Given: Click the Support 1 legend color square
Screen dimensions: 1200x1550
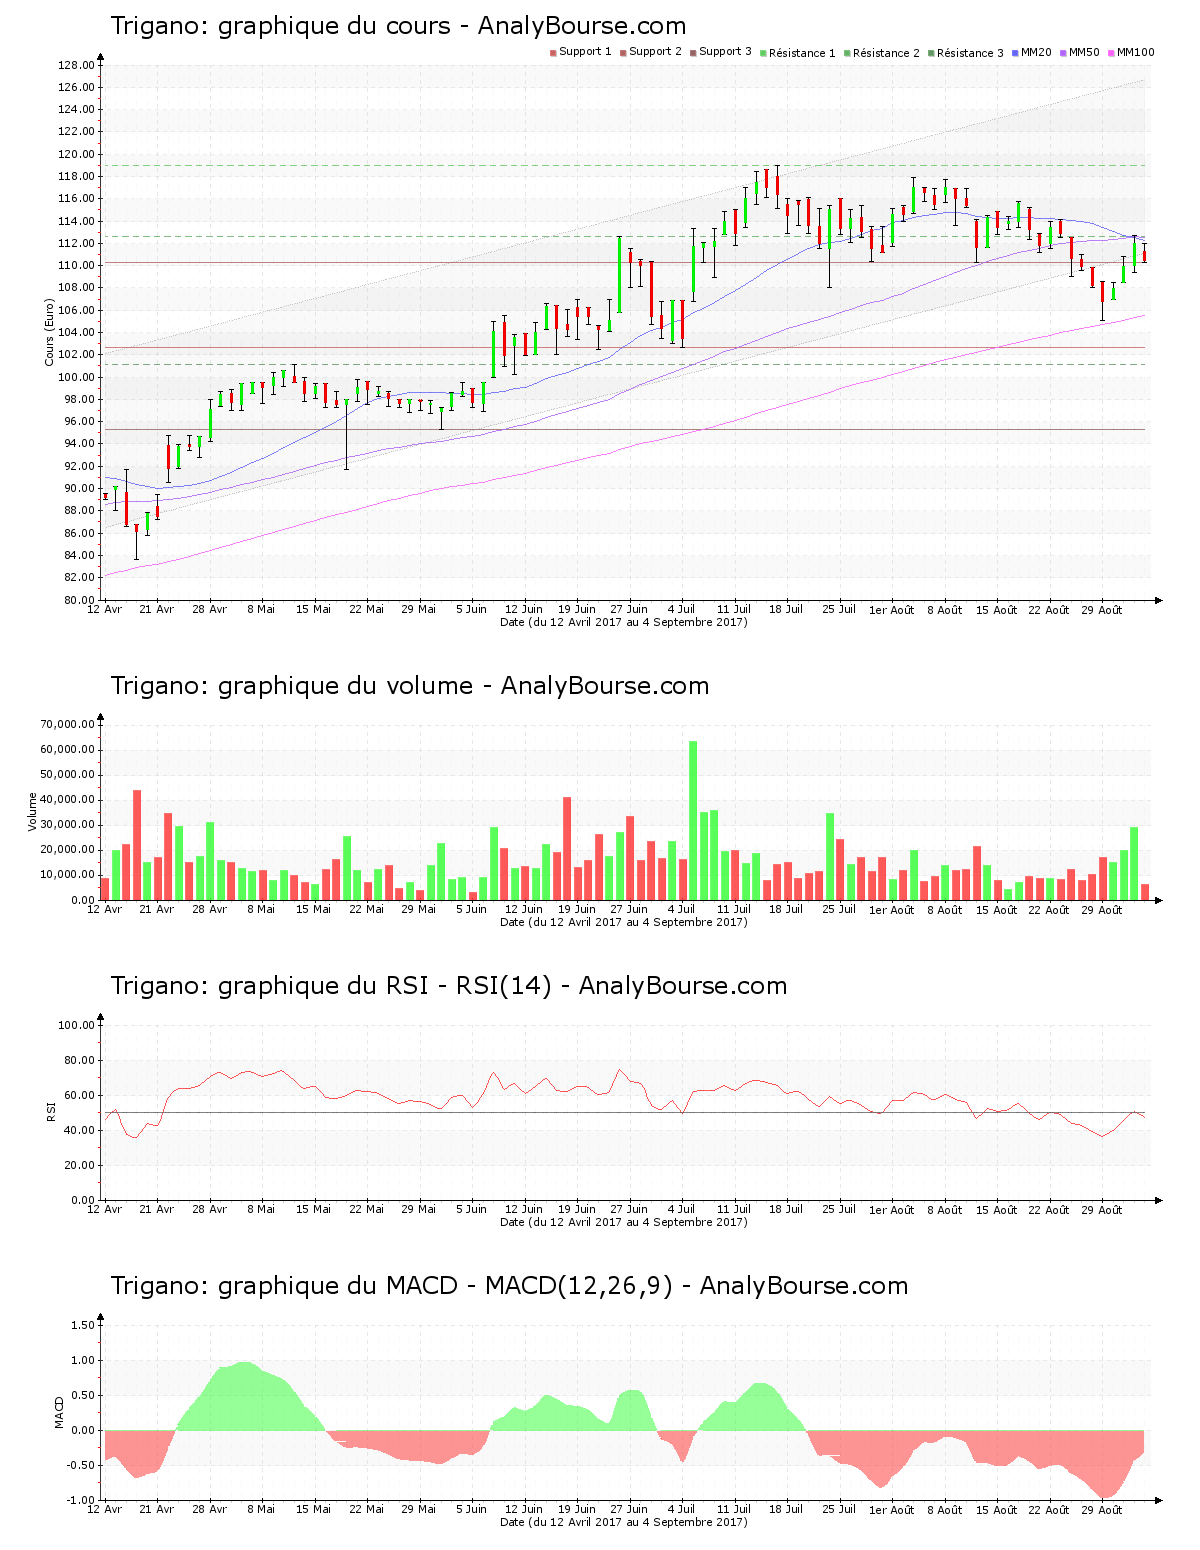Looking at the screenshot, I should [x=553, y=53].
